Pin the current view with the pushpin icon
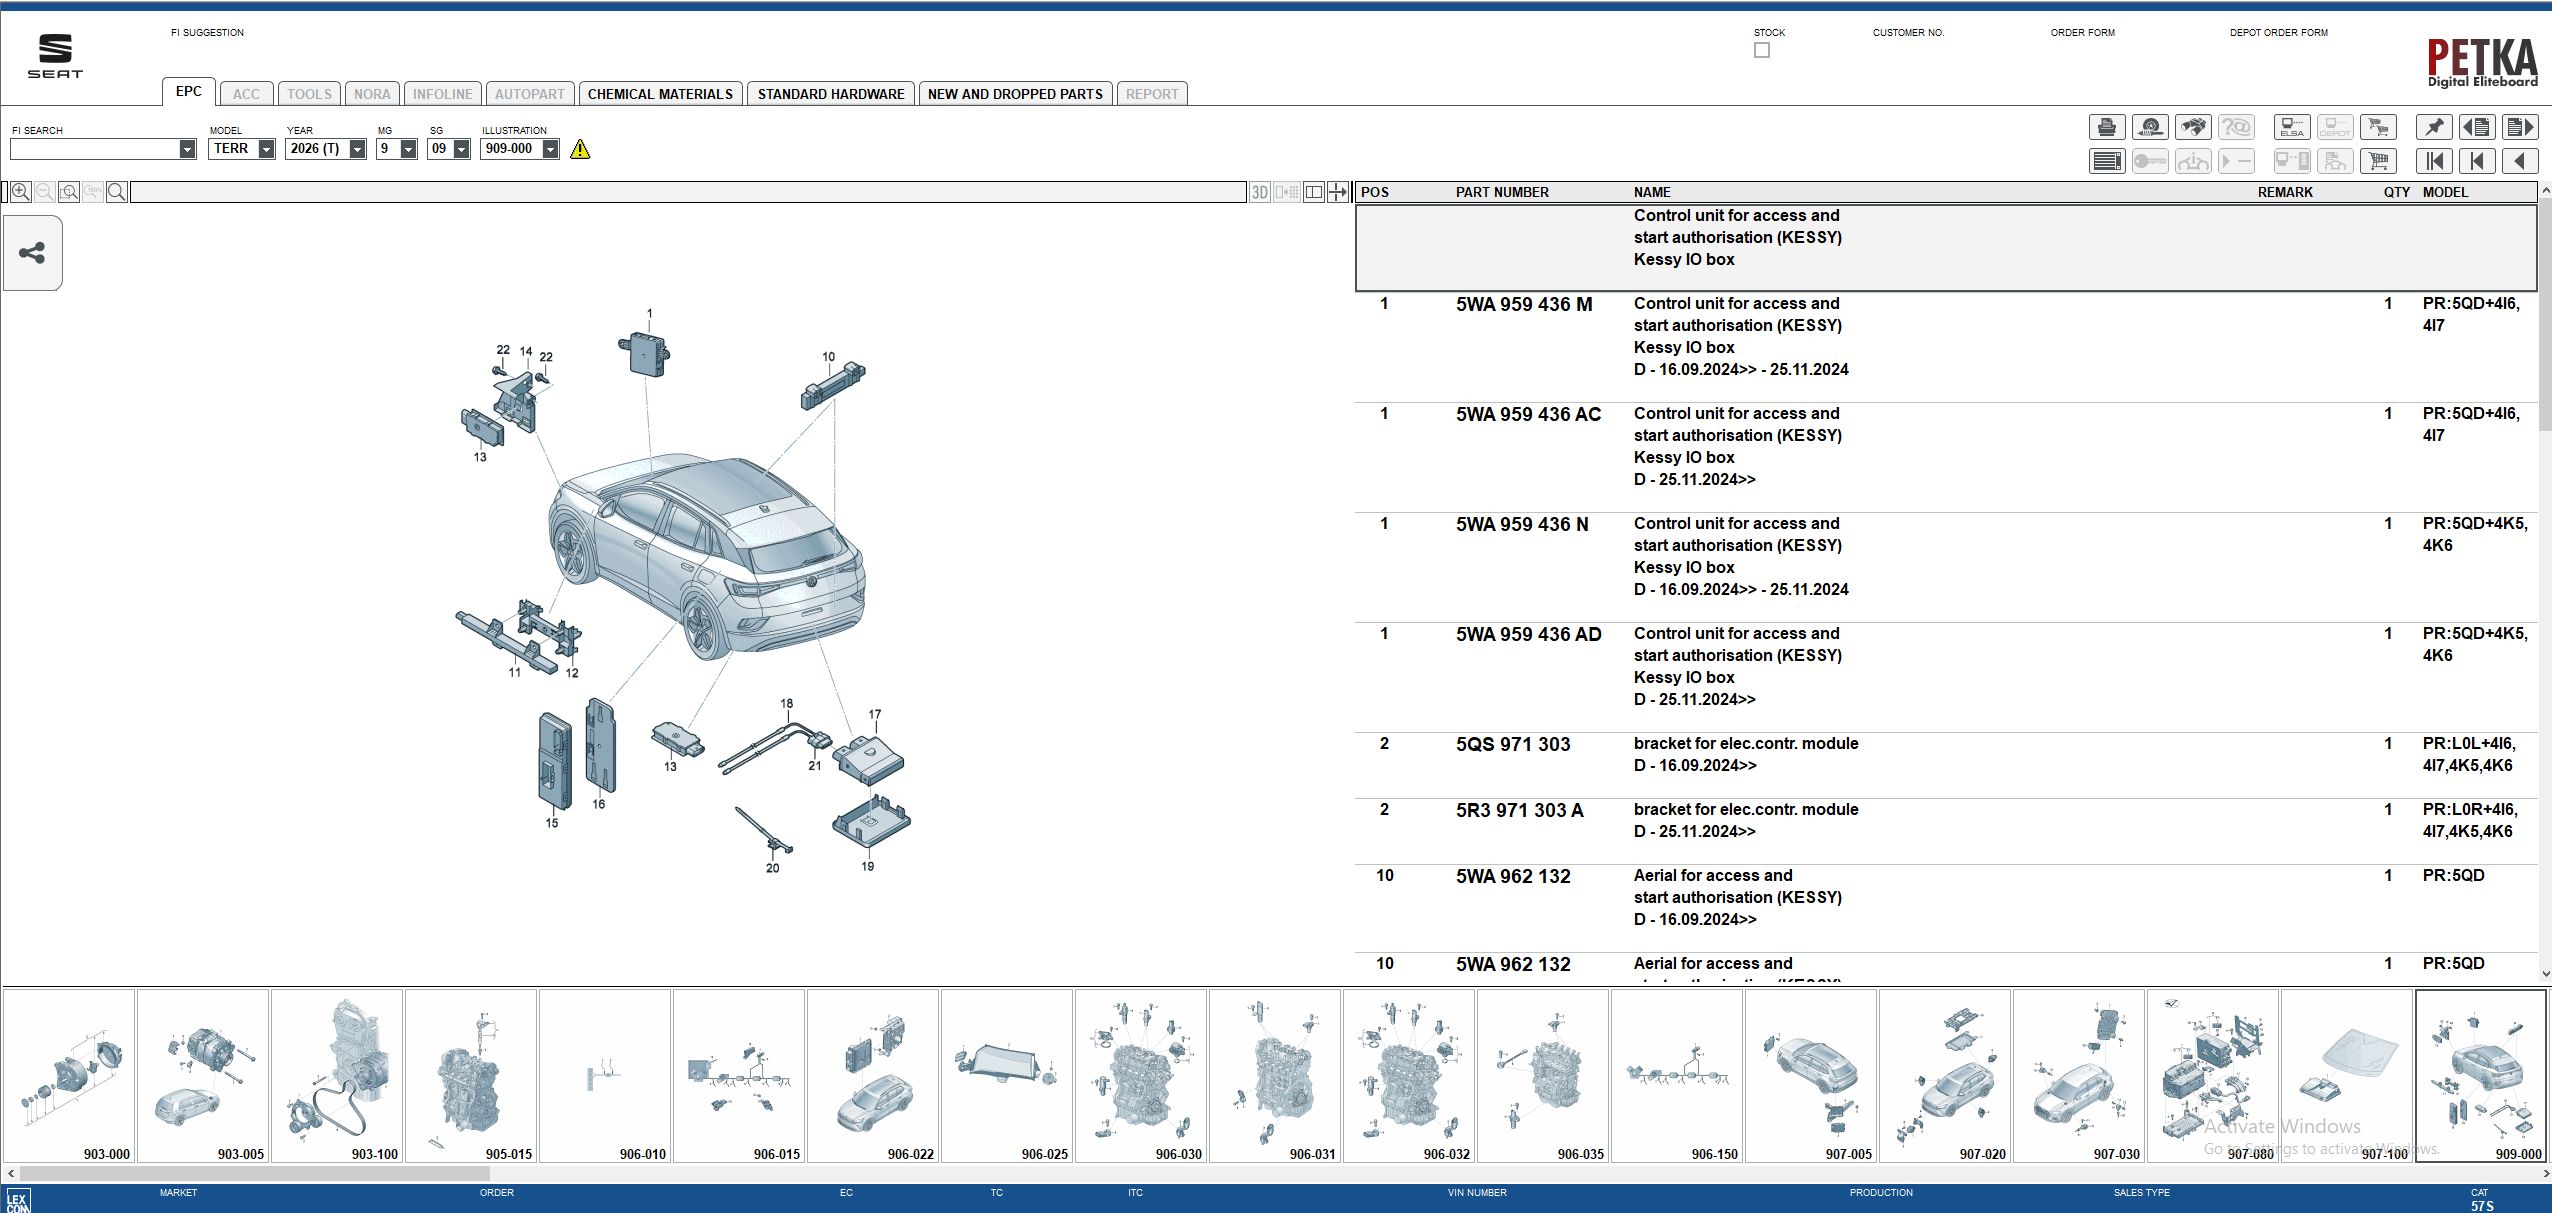The height and width of the screenshot is (1213, 2552). pos(2435,127)
